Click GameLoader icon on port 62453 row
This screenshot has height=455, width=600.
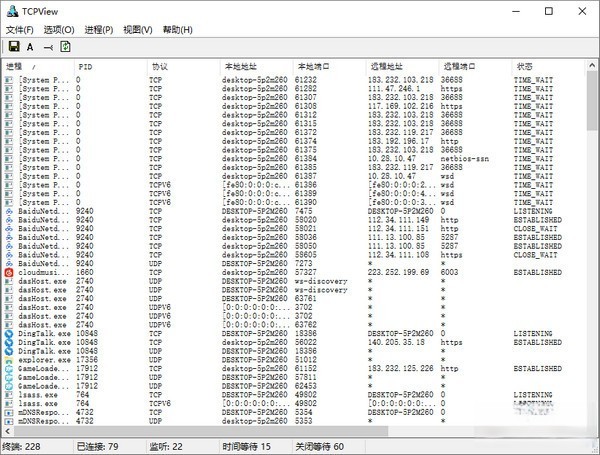[9, 386]
